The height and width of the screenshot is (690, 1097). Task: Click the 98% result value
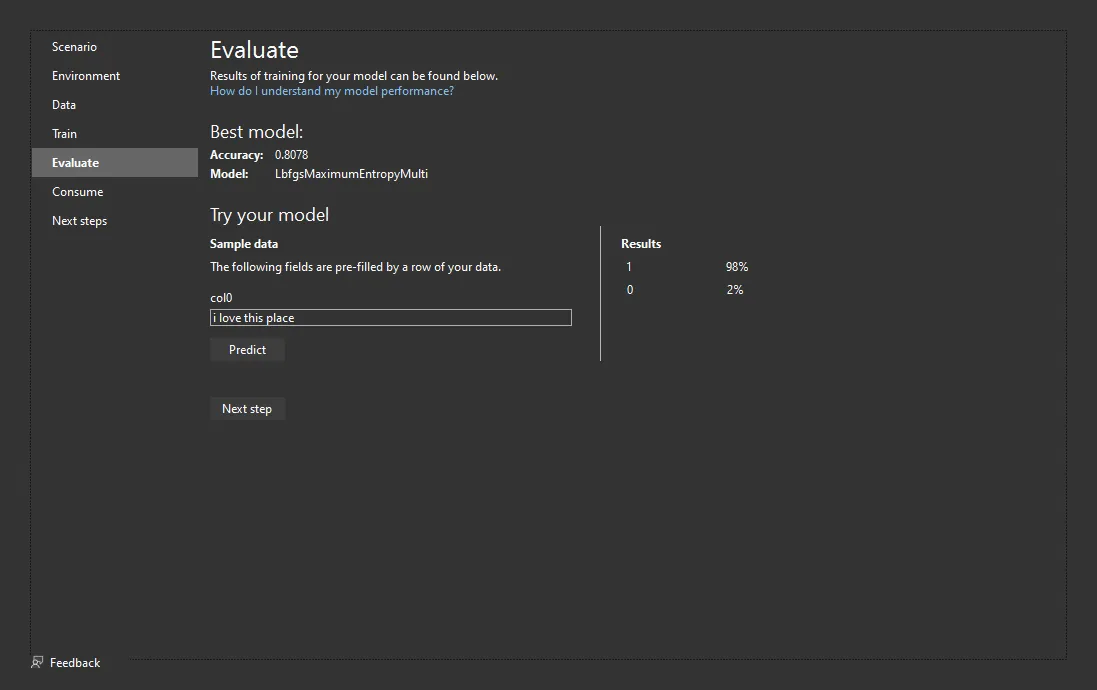click(x=736, y=267)
